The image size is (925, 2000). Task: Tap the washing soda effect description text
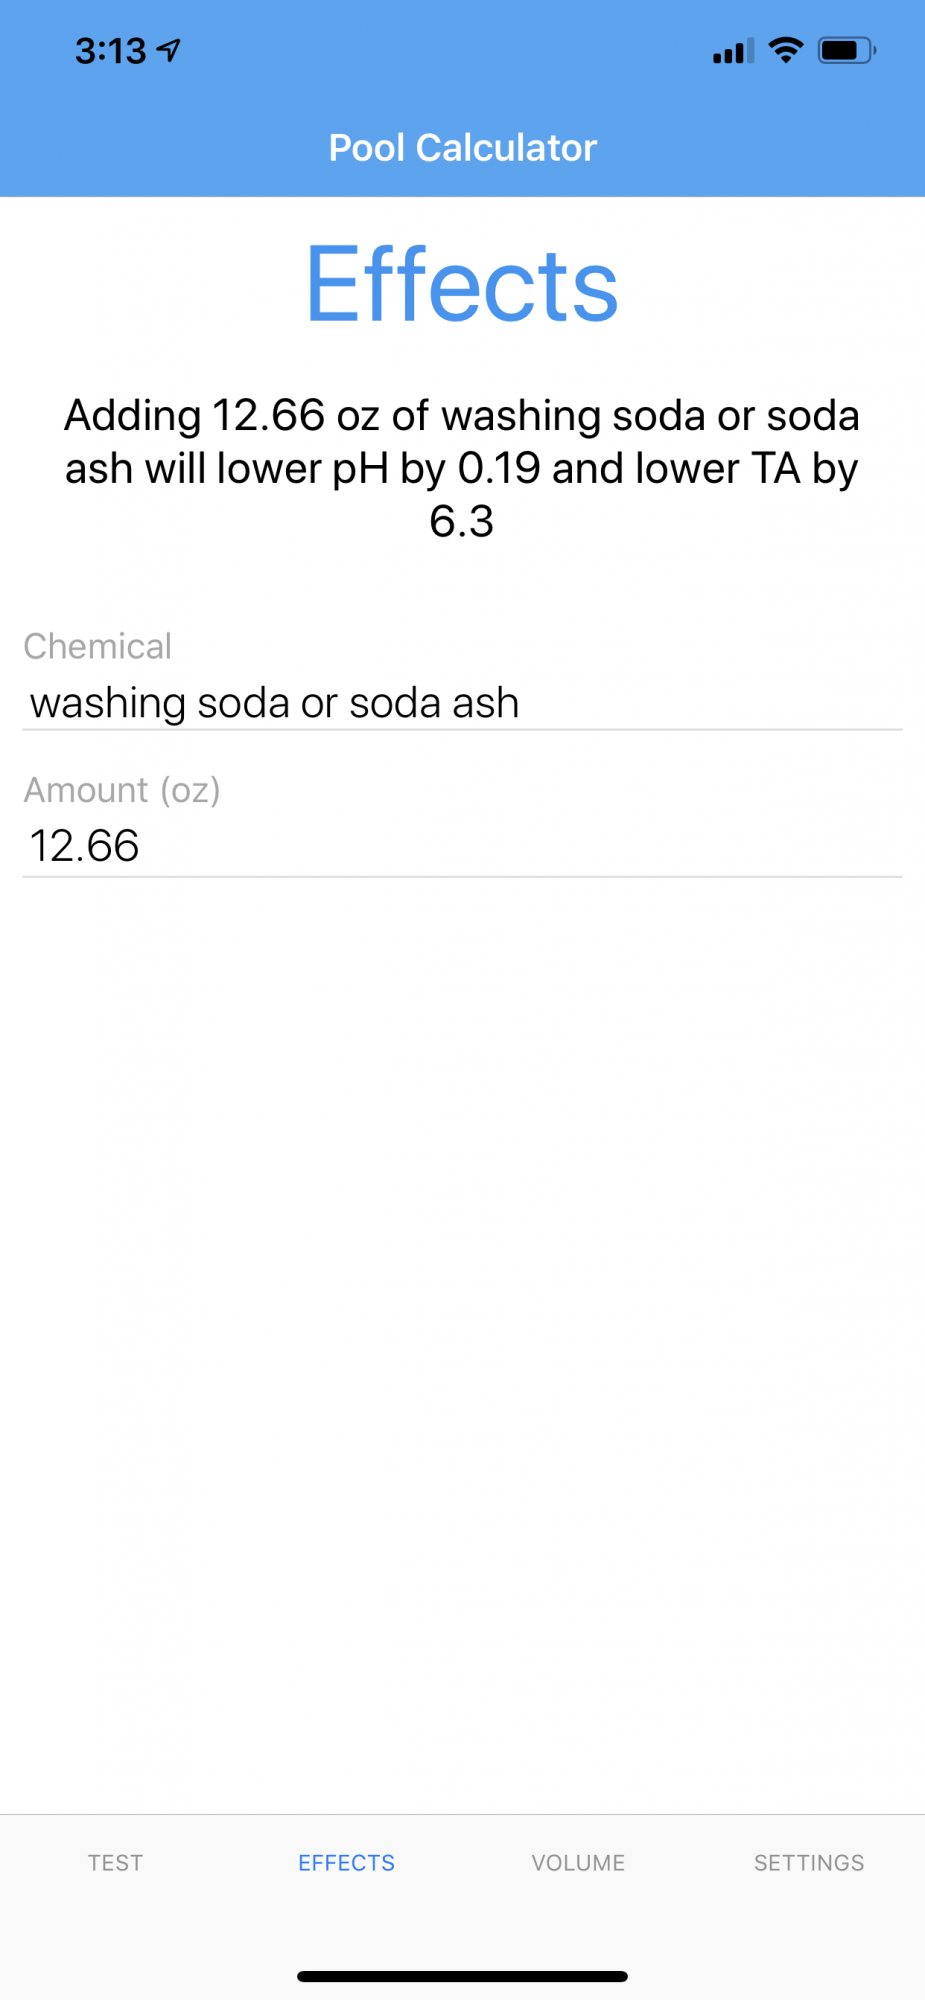coord(462,468)
